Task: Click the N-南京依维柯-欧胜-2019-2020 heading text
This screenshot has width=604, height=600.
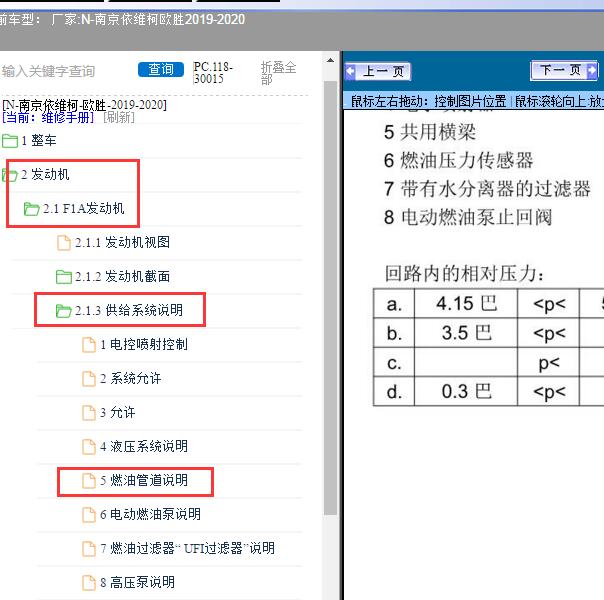Action: pos(84,105)
